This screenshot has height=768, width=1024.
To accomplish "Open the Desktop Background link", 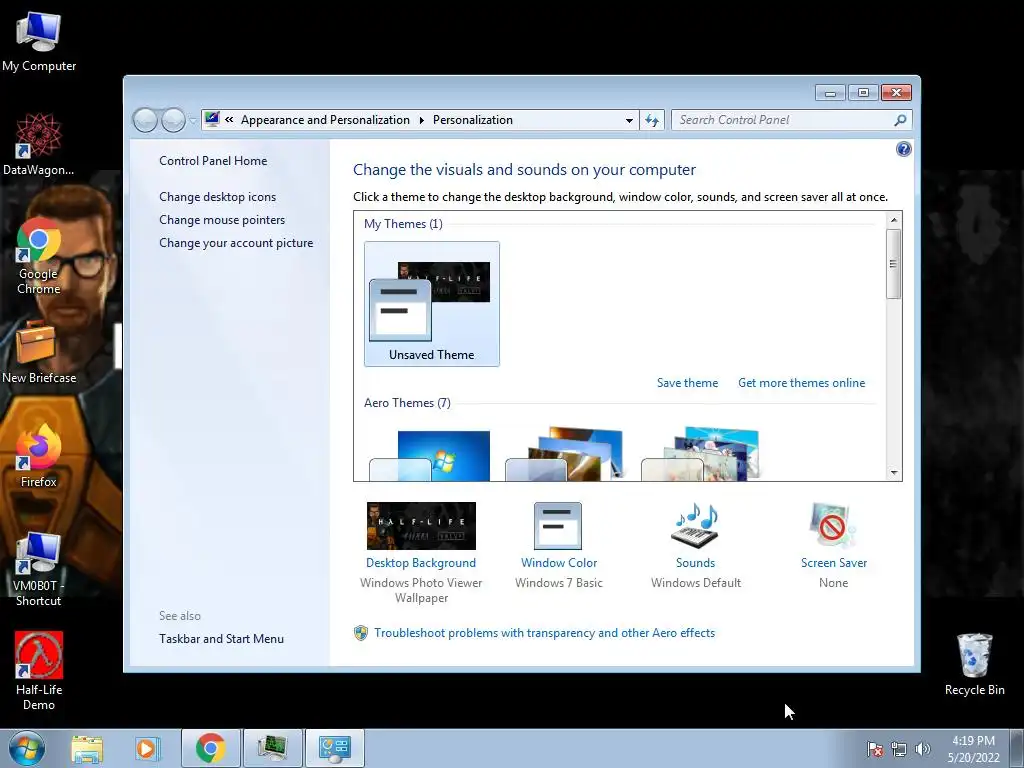I will tap(421, 563).
